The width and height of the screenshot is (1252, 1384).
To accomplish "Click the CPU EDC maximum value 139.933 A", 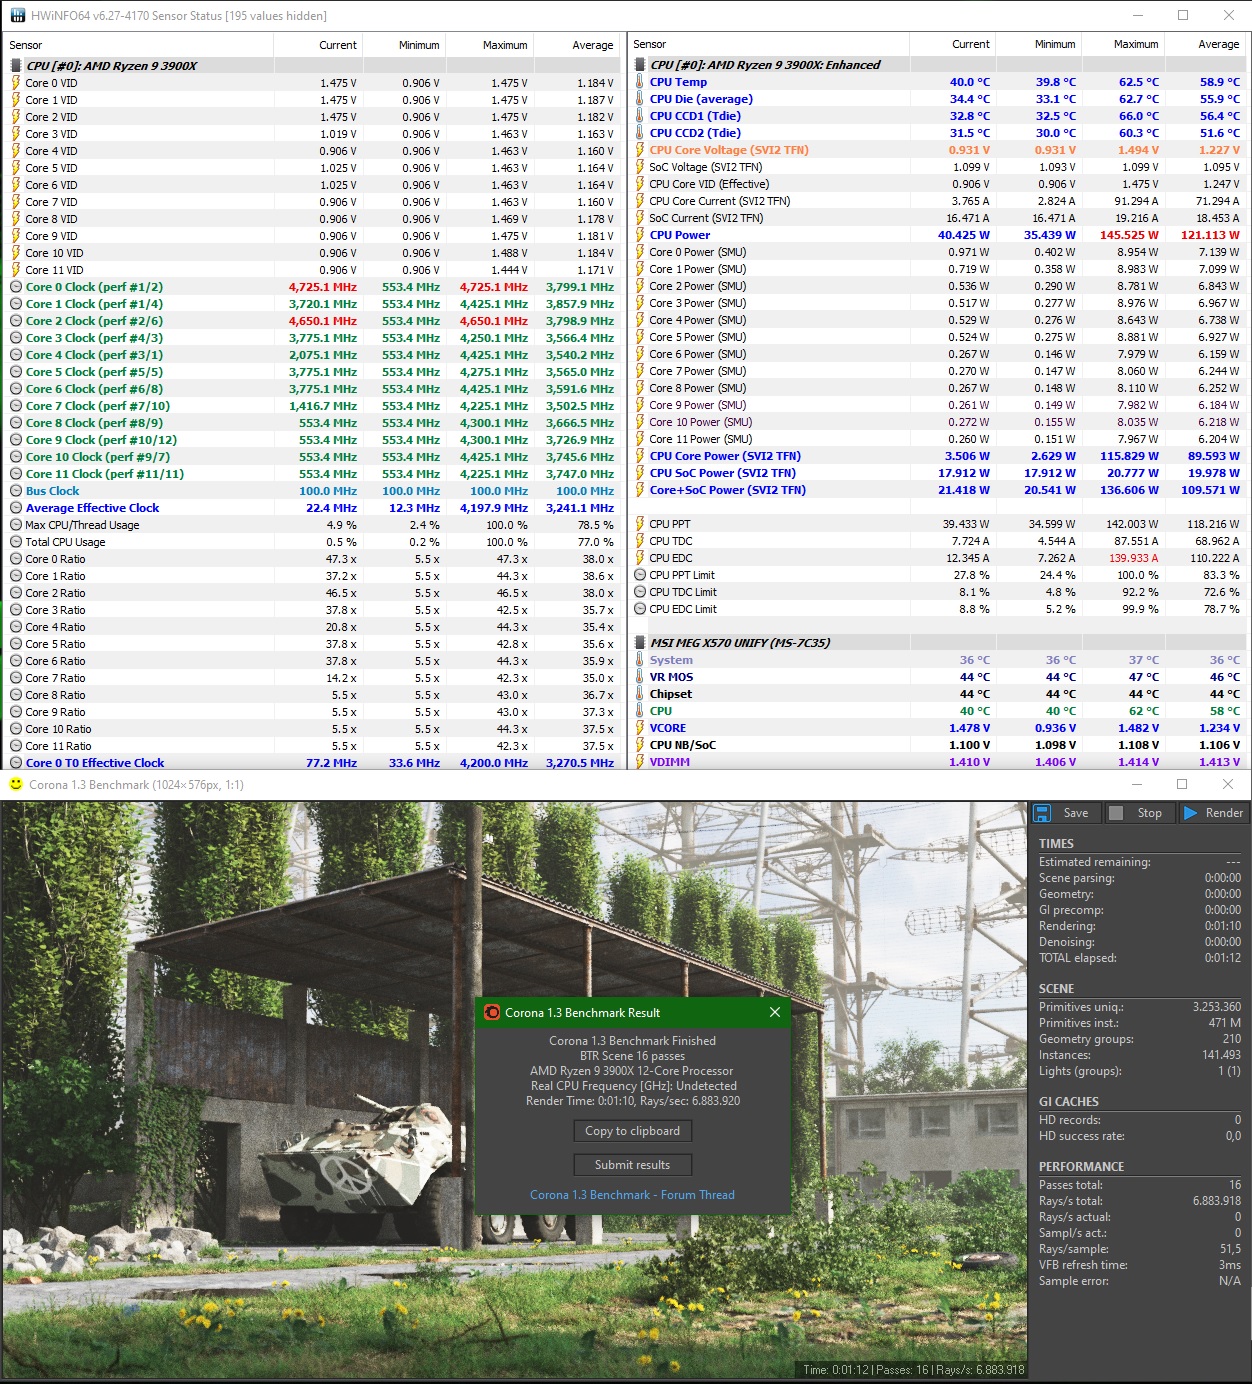I will (1133, 558).
